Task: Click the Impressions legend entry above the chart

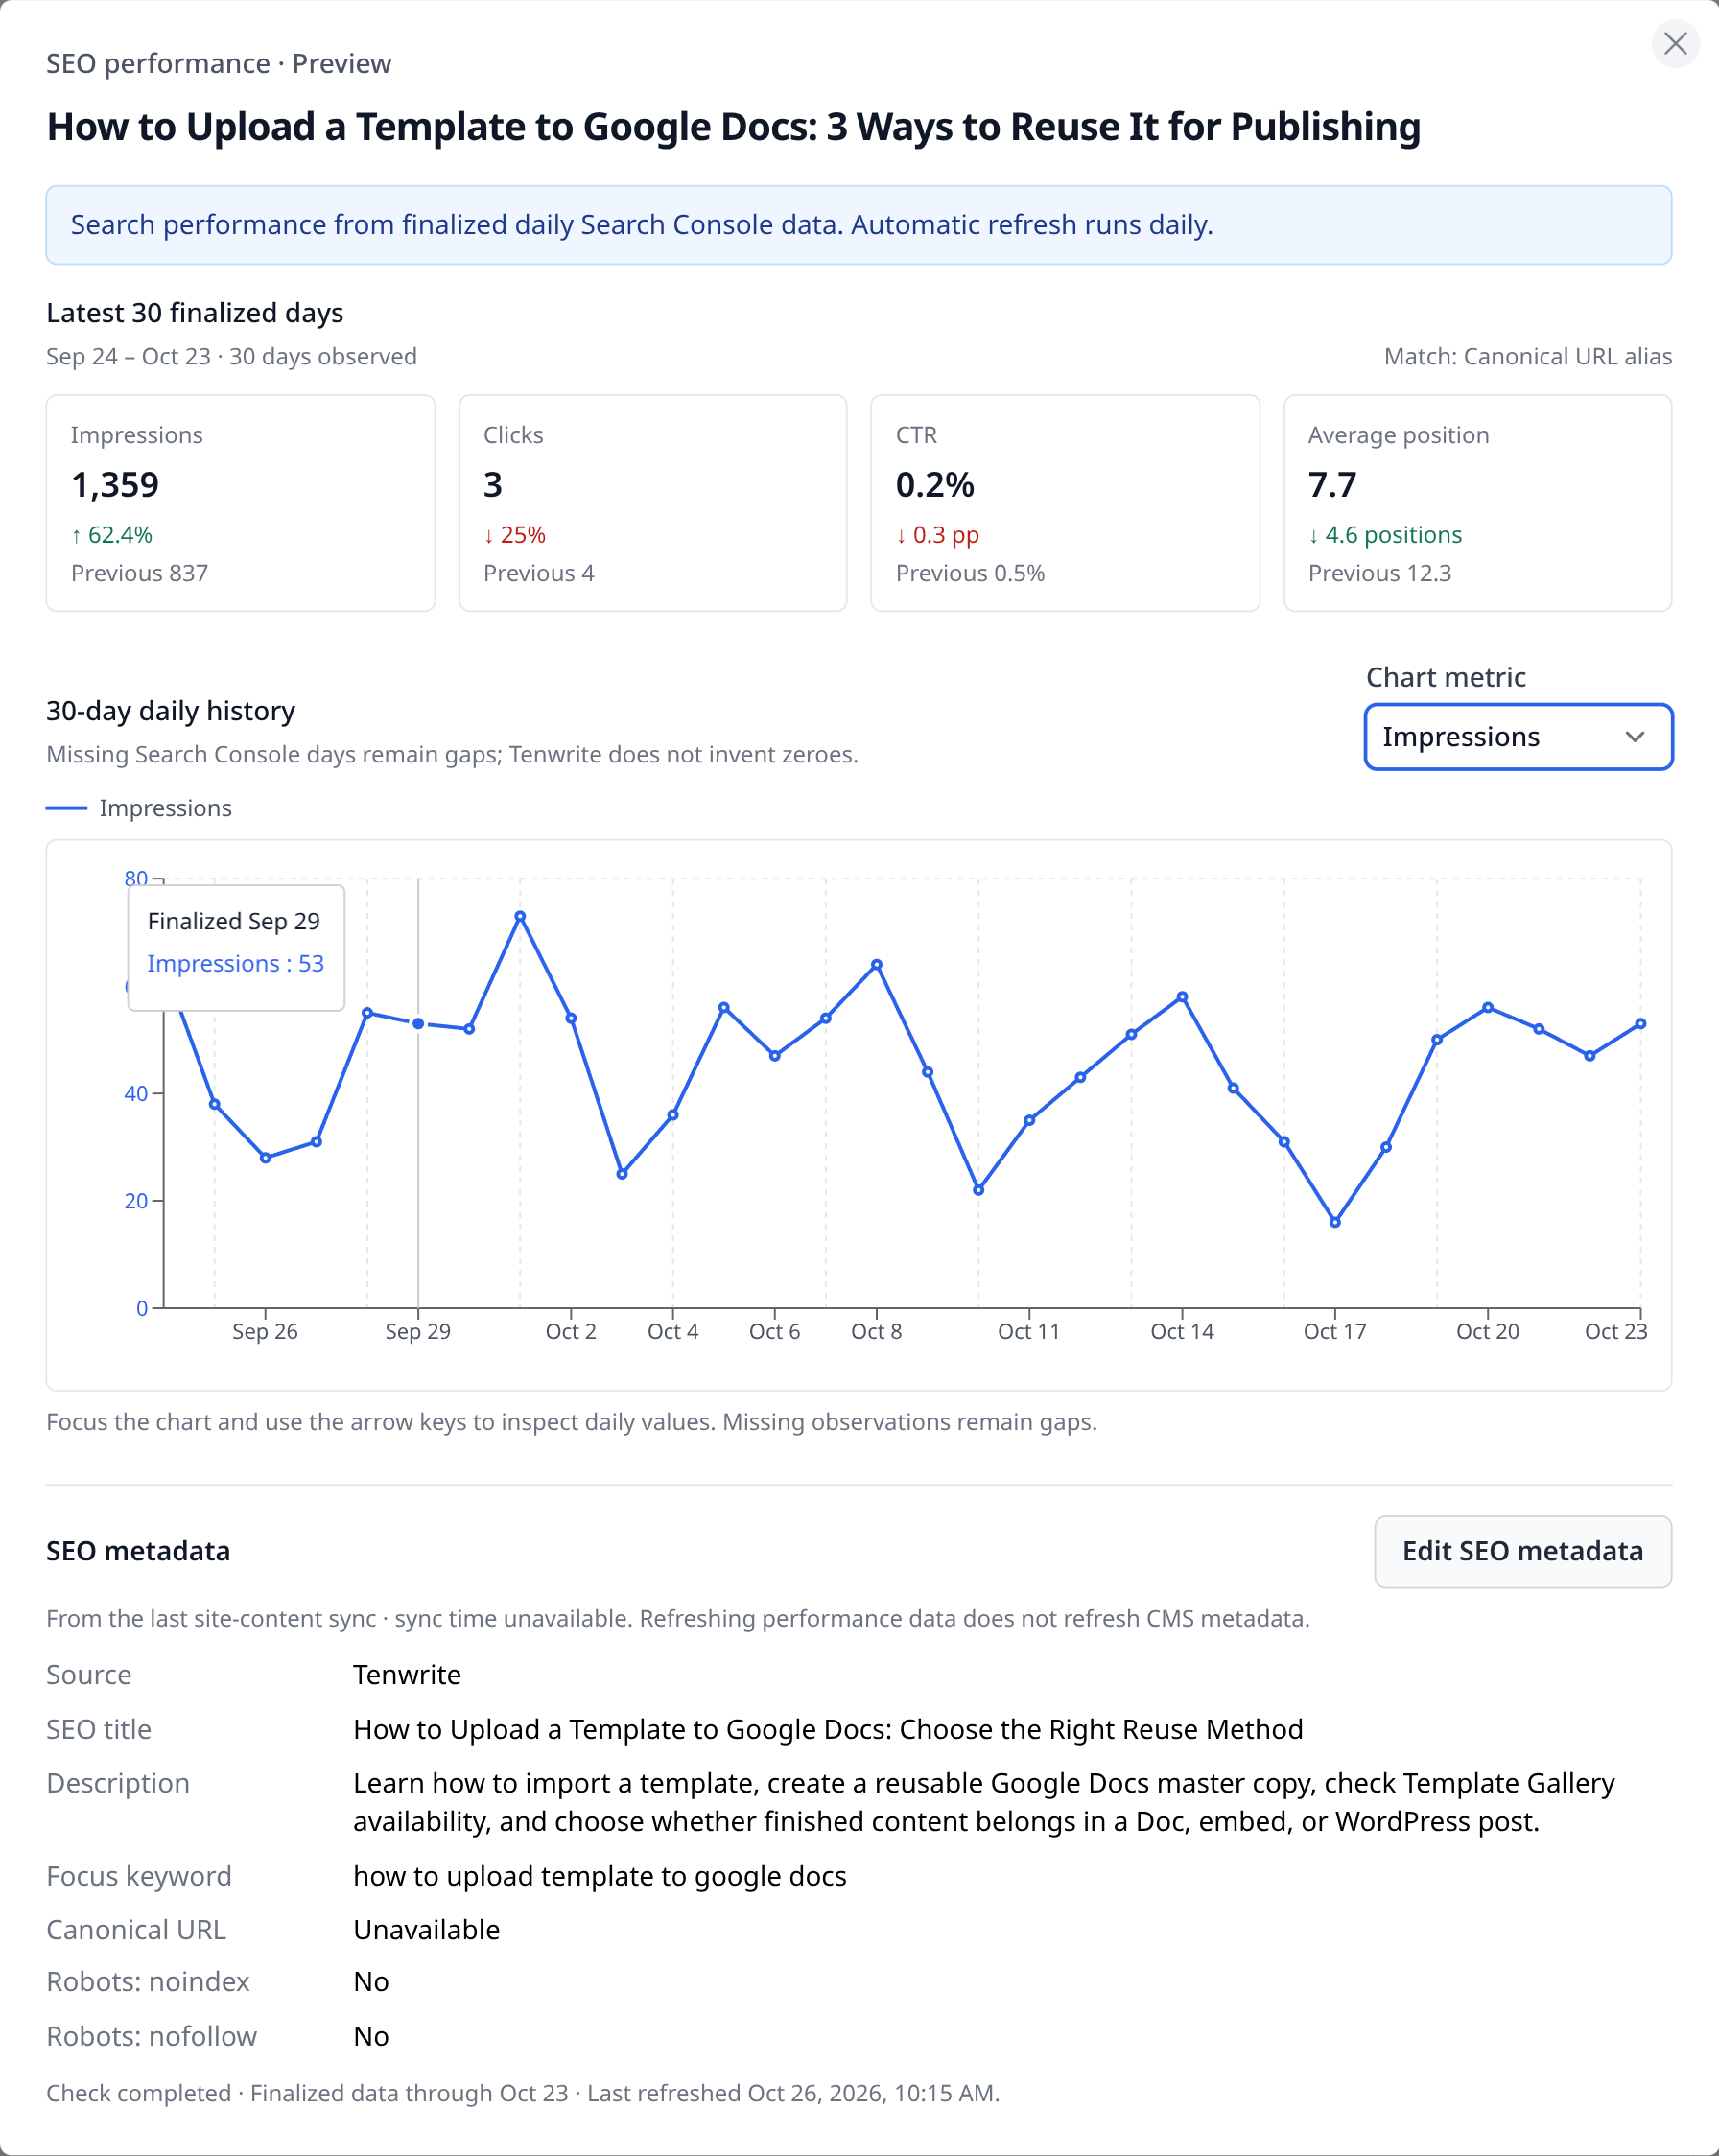Action: 139,808
